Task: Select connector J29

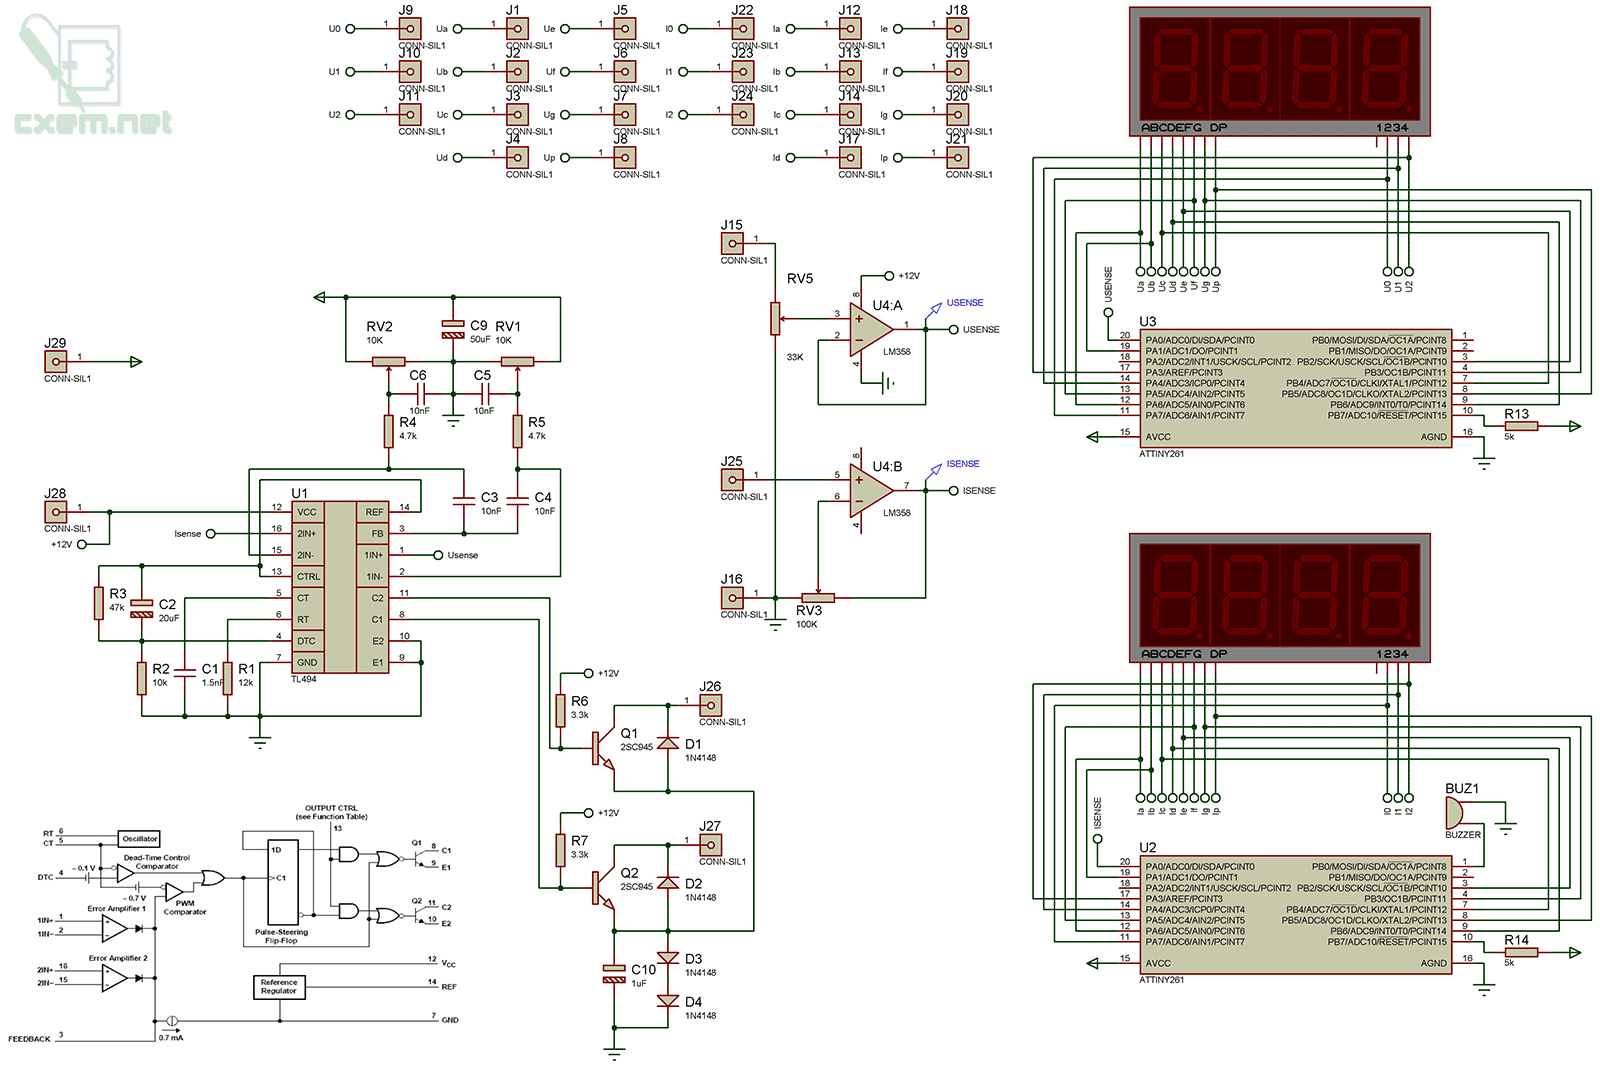Action: coord(56,362)
